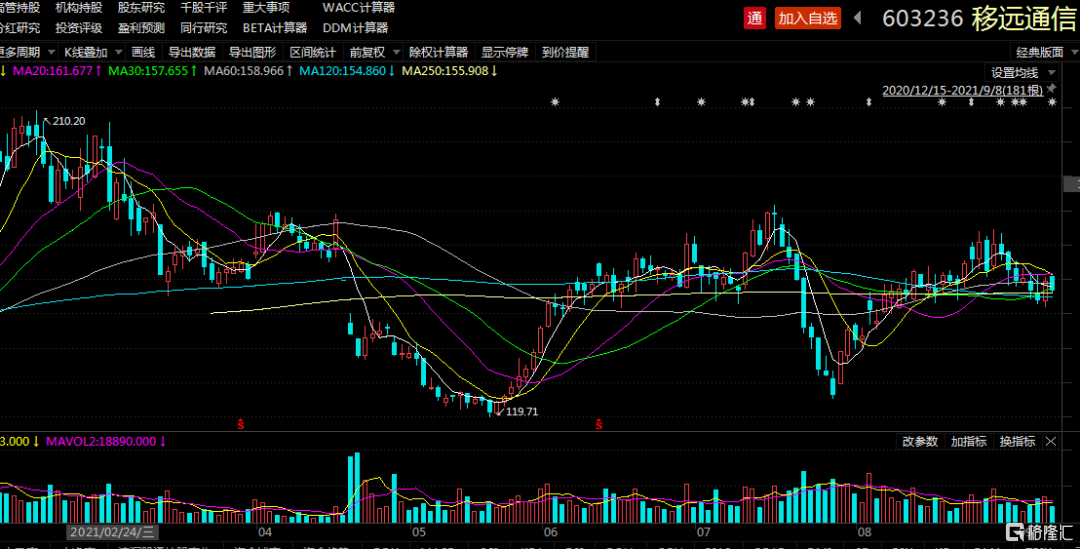Click 导出图形 to export the chart
The height and width of the screenshot is (549, 1080).
[x=252, y=52]
